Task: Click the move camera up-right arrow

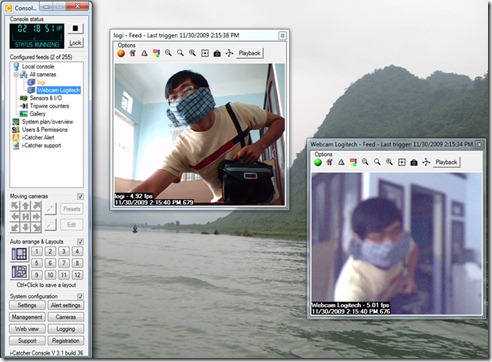Action: [x=37, y=206]
